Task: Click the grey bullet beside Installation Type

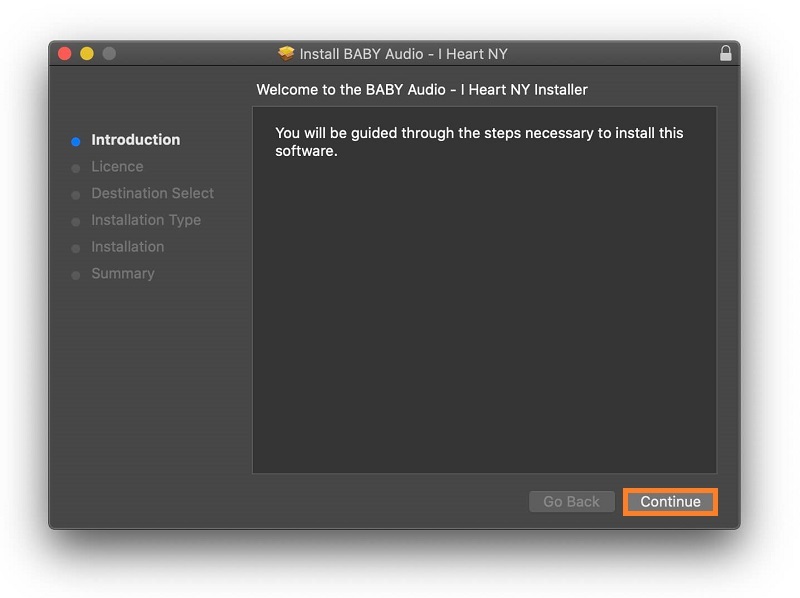Action: pyautogui.click(x=75, y=222)
